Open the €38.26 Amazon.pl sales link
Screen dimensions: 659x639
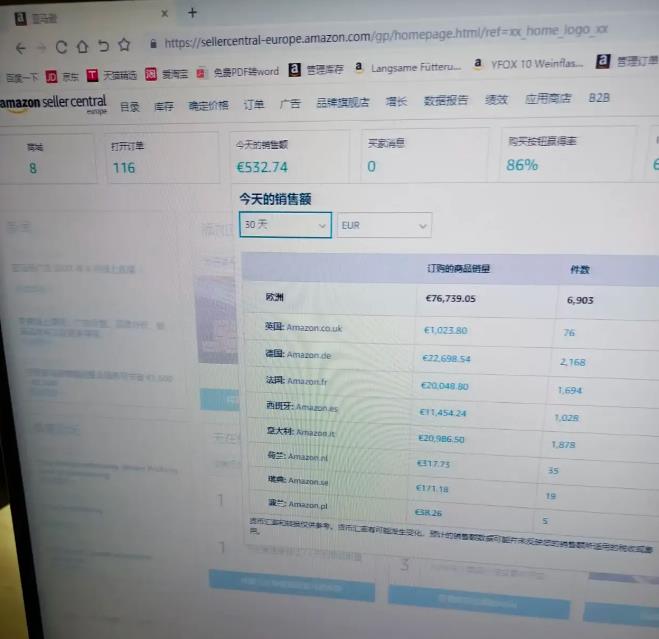[428, 513]
